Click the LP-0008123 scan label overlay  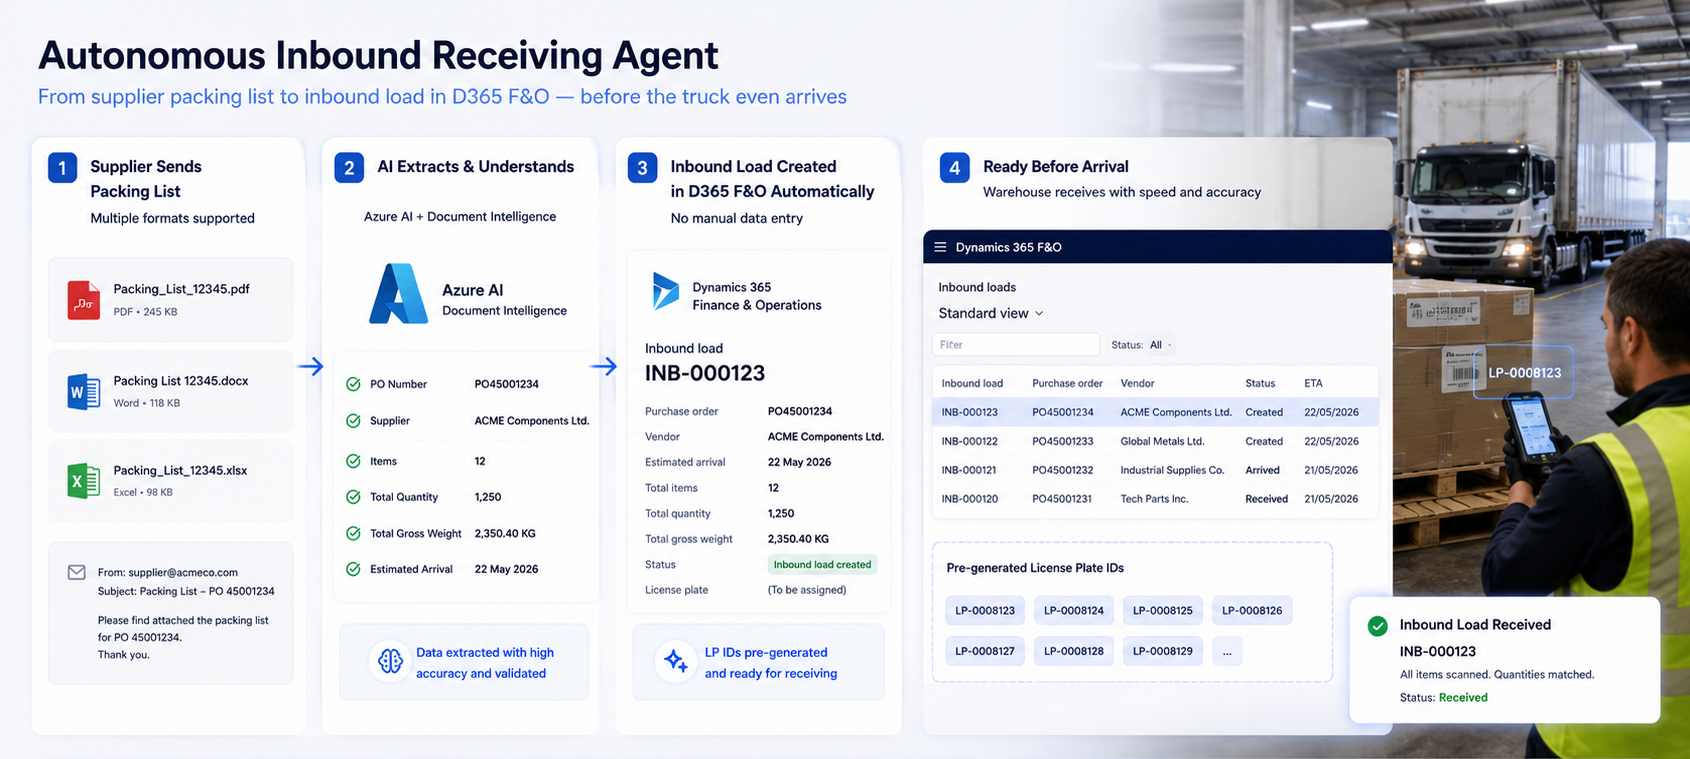pyautogui.click(x=1523, y=373)
